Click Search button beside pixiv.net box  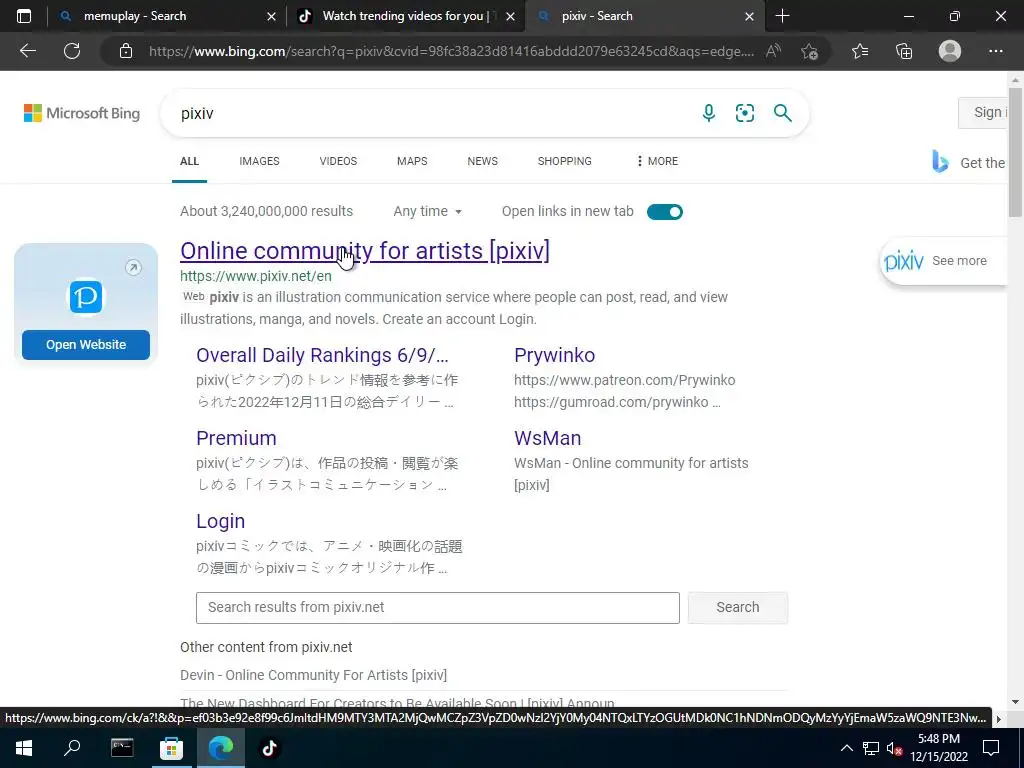click(738, 607)
